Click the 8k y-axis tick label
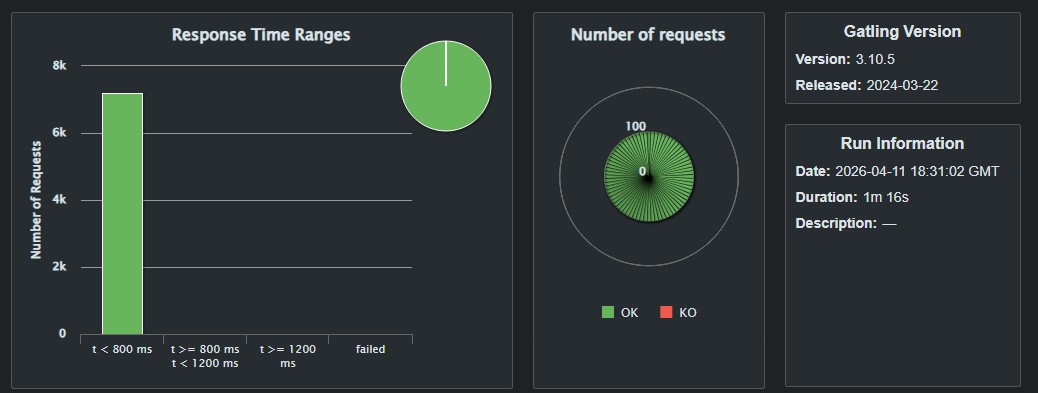This screenshot has width=1038, height=393. (x=60, y=66)
